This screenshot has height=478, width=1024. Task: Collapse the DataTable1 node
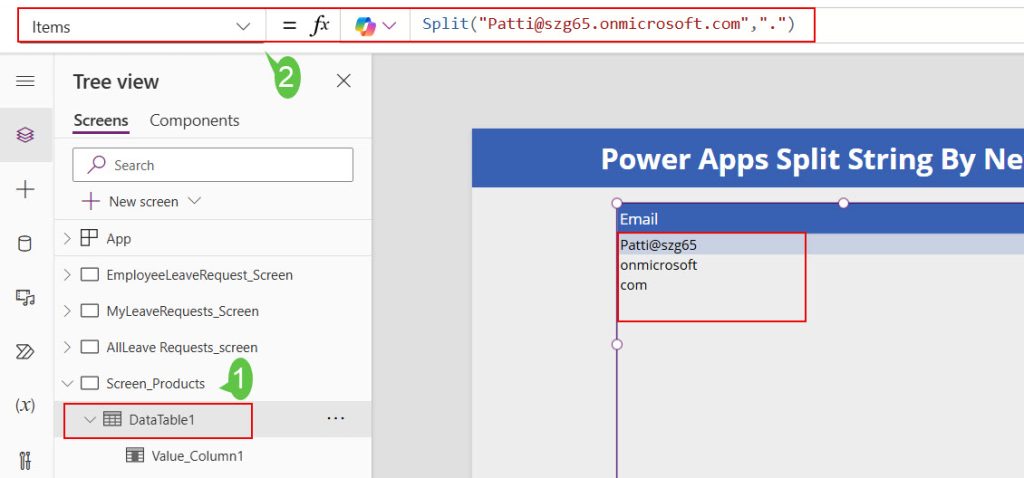(x=90, y=420)
